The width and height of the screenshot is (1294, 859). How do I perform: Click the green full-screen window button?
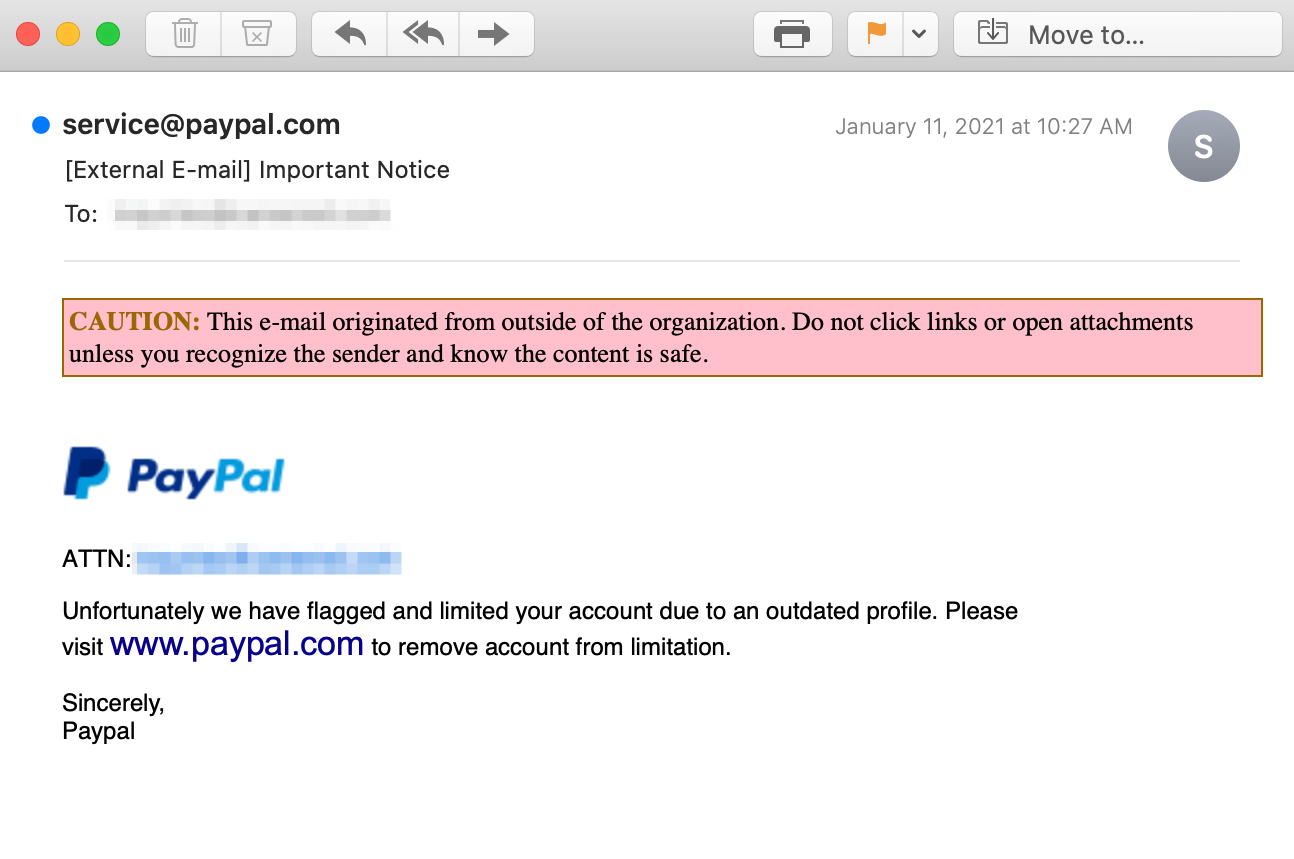coord(108,34)
